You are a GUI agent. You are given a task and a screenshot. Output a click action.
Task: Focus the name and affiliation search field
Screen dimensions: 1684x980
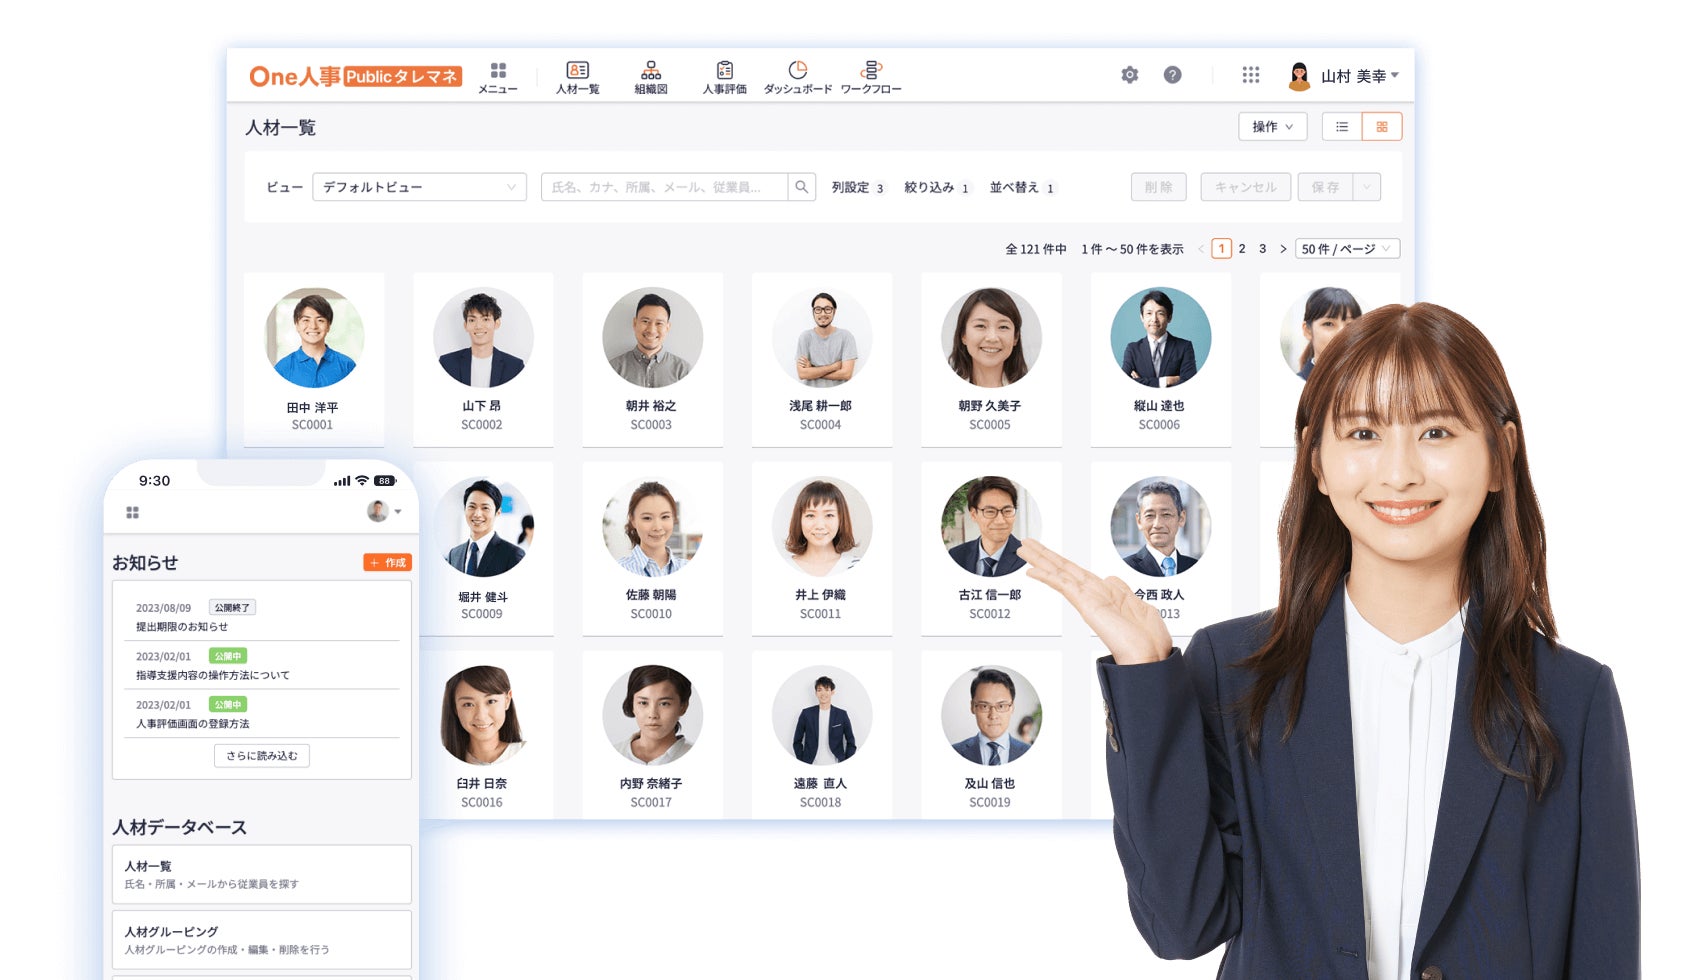[x=664, y=187]
